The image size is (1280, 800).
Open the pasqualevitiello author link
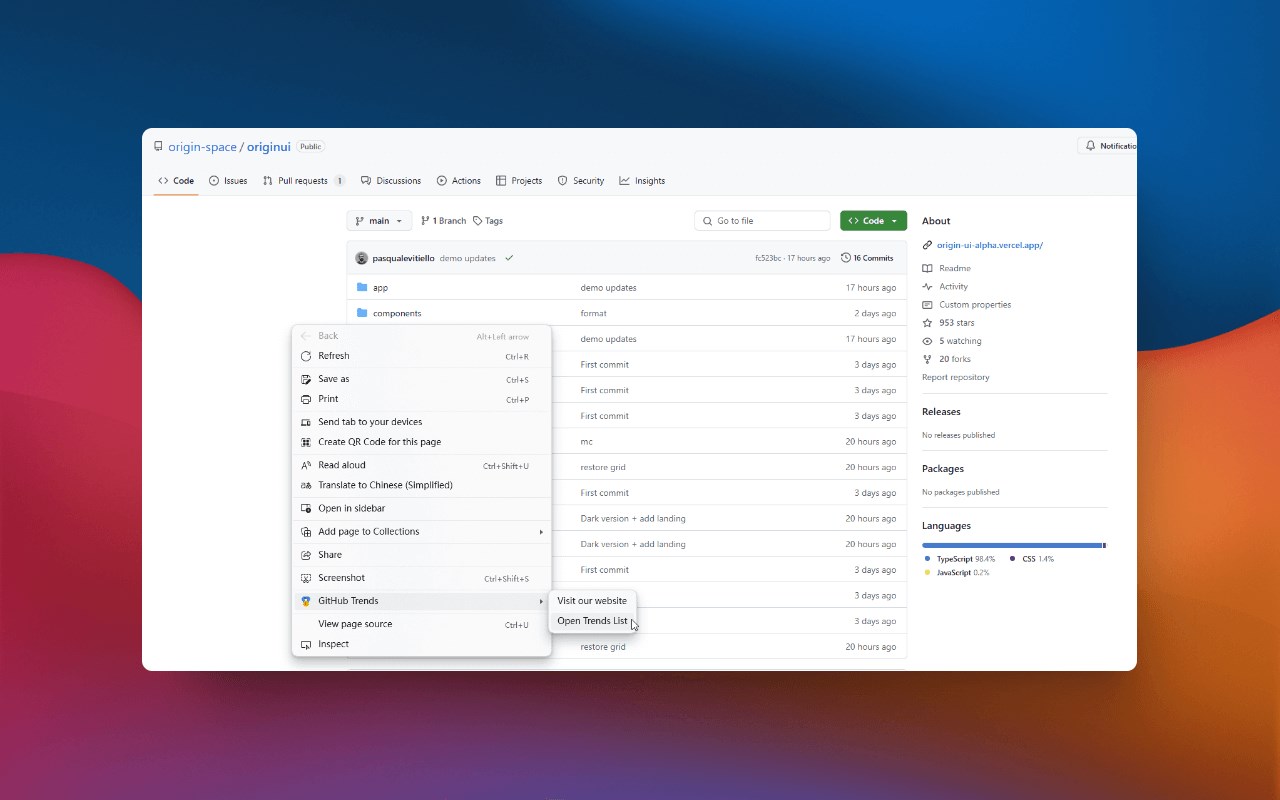tap(403, 258)
